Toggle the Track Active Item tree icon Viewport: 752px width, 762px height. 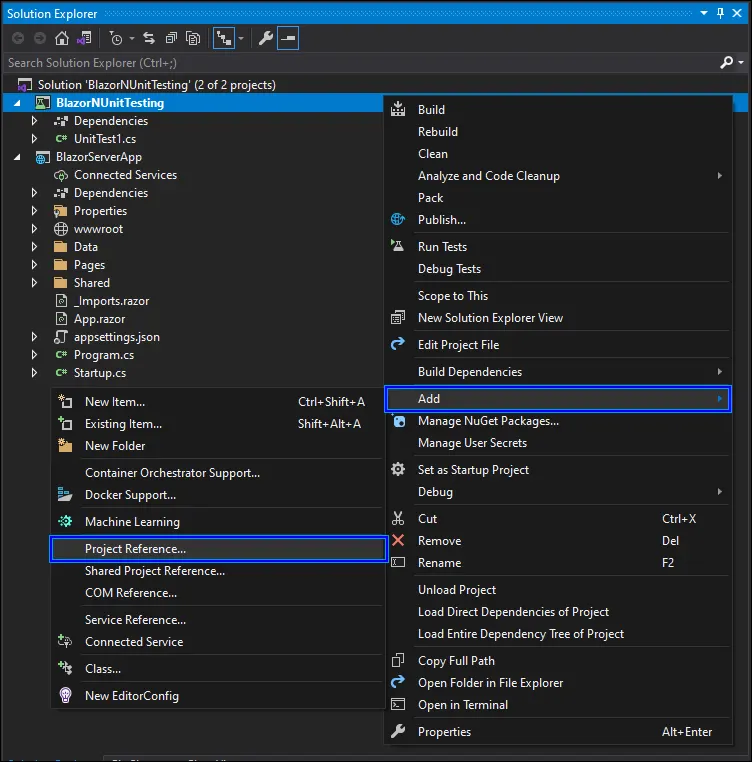pos(224,38)
